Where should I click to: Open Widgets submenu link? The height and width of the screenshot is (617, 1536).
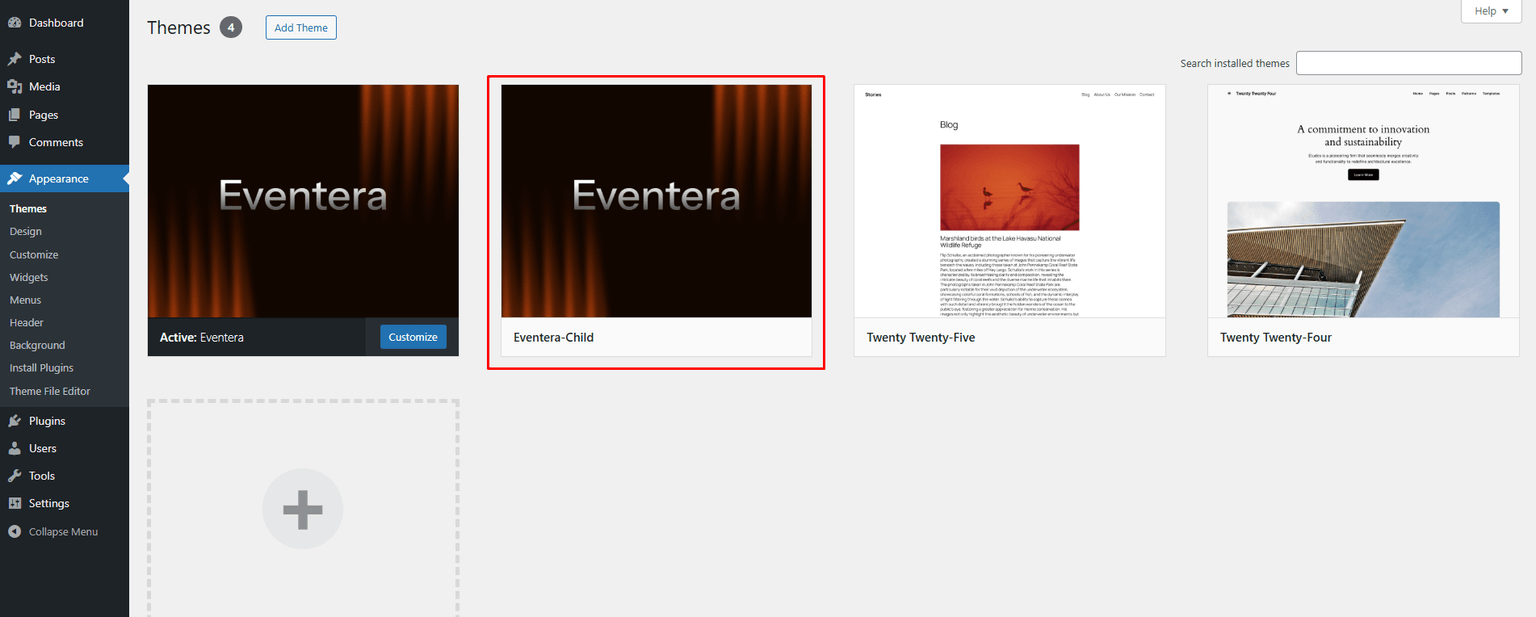point(29,277)
